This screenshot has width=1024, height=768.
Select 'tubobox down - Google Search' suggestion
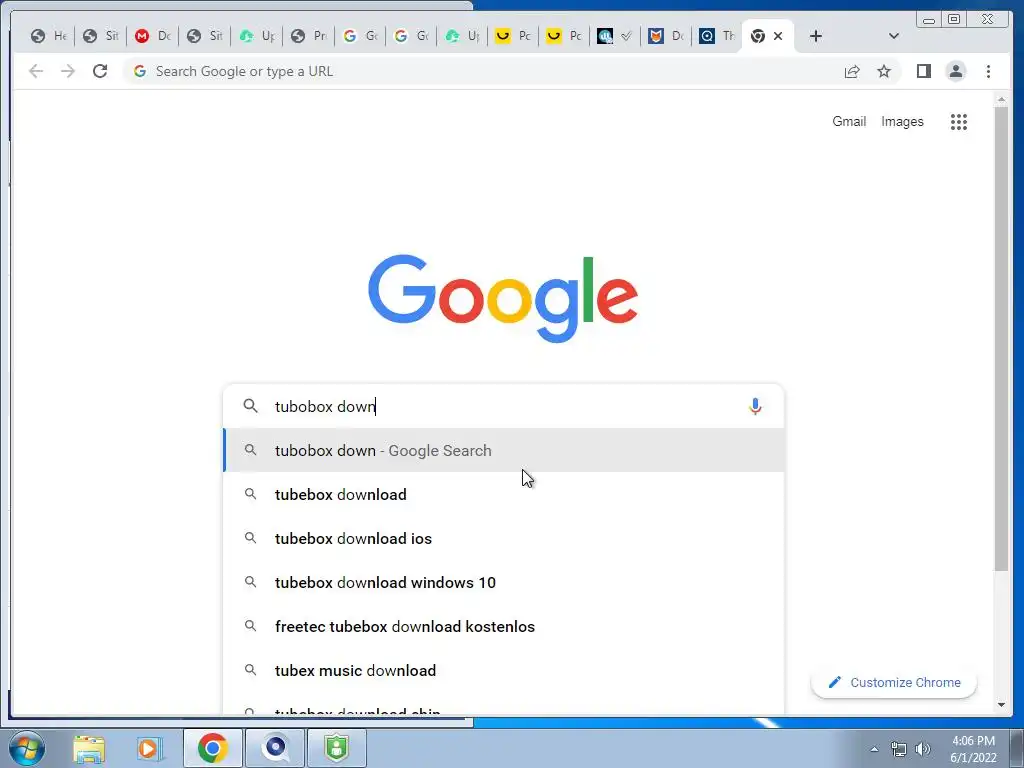504,450
